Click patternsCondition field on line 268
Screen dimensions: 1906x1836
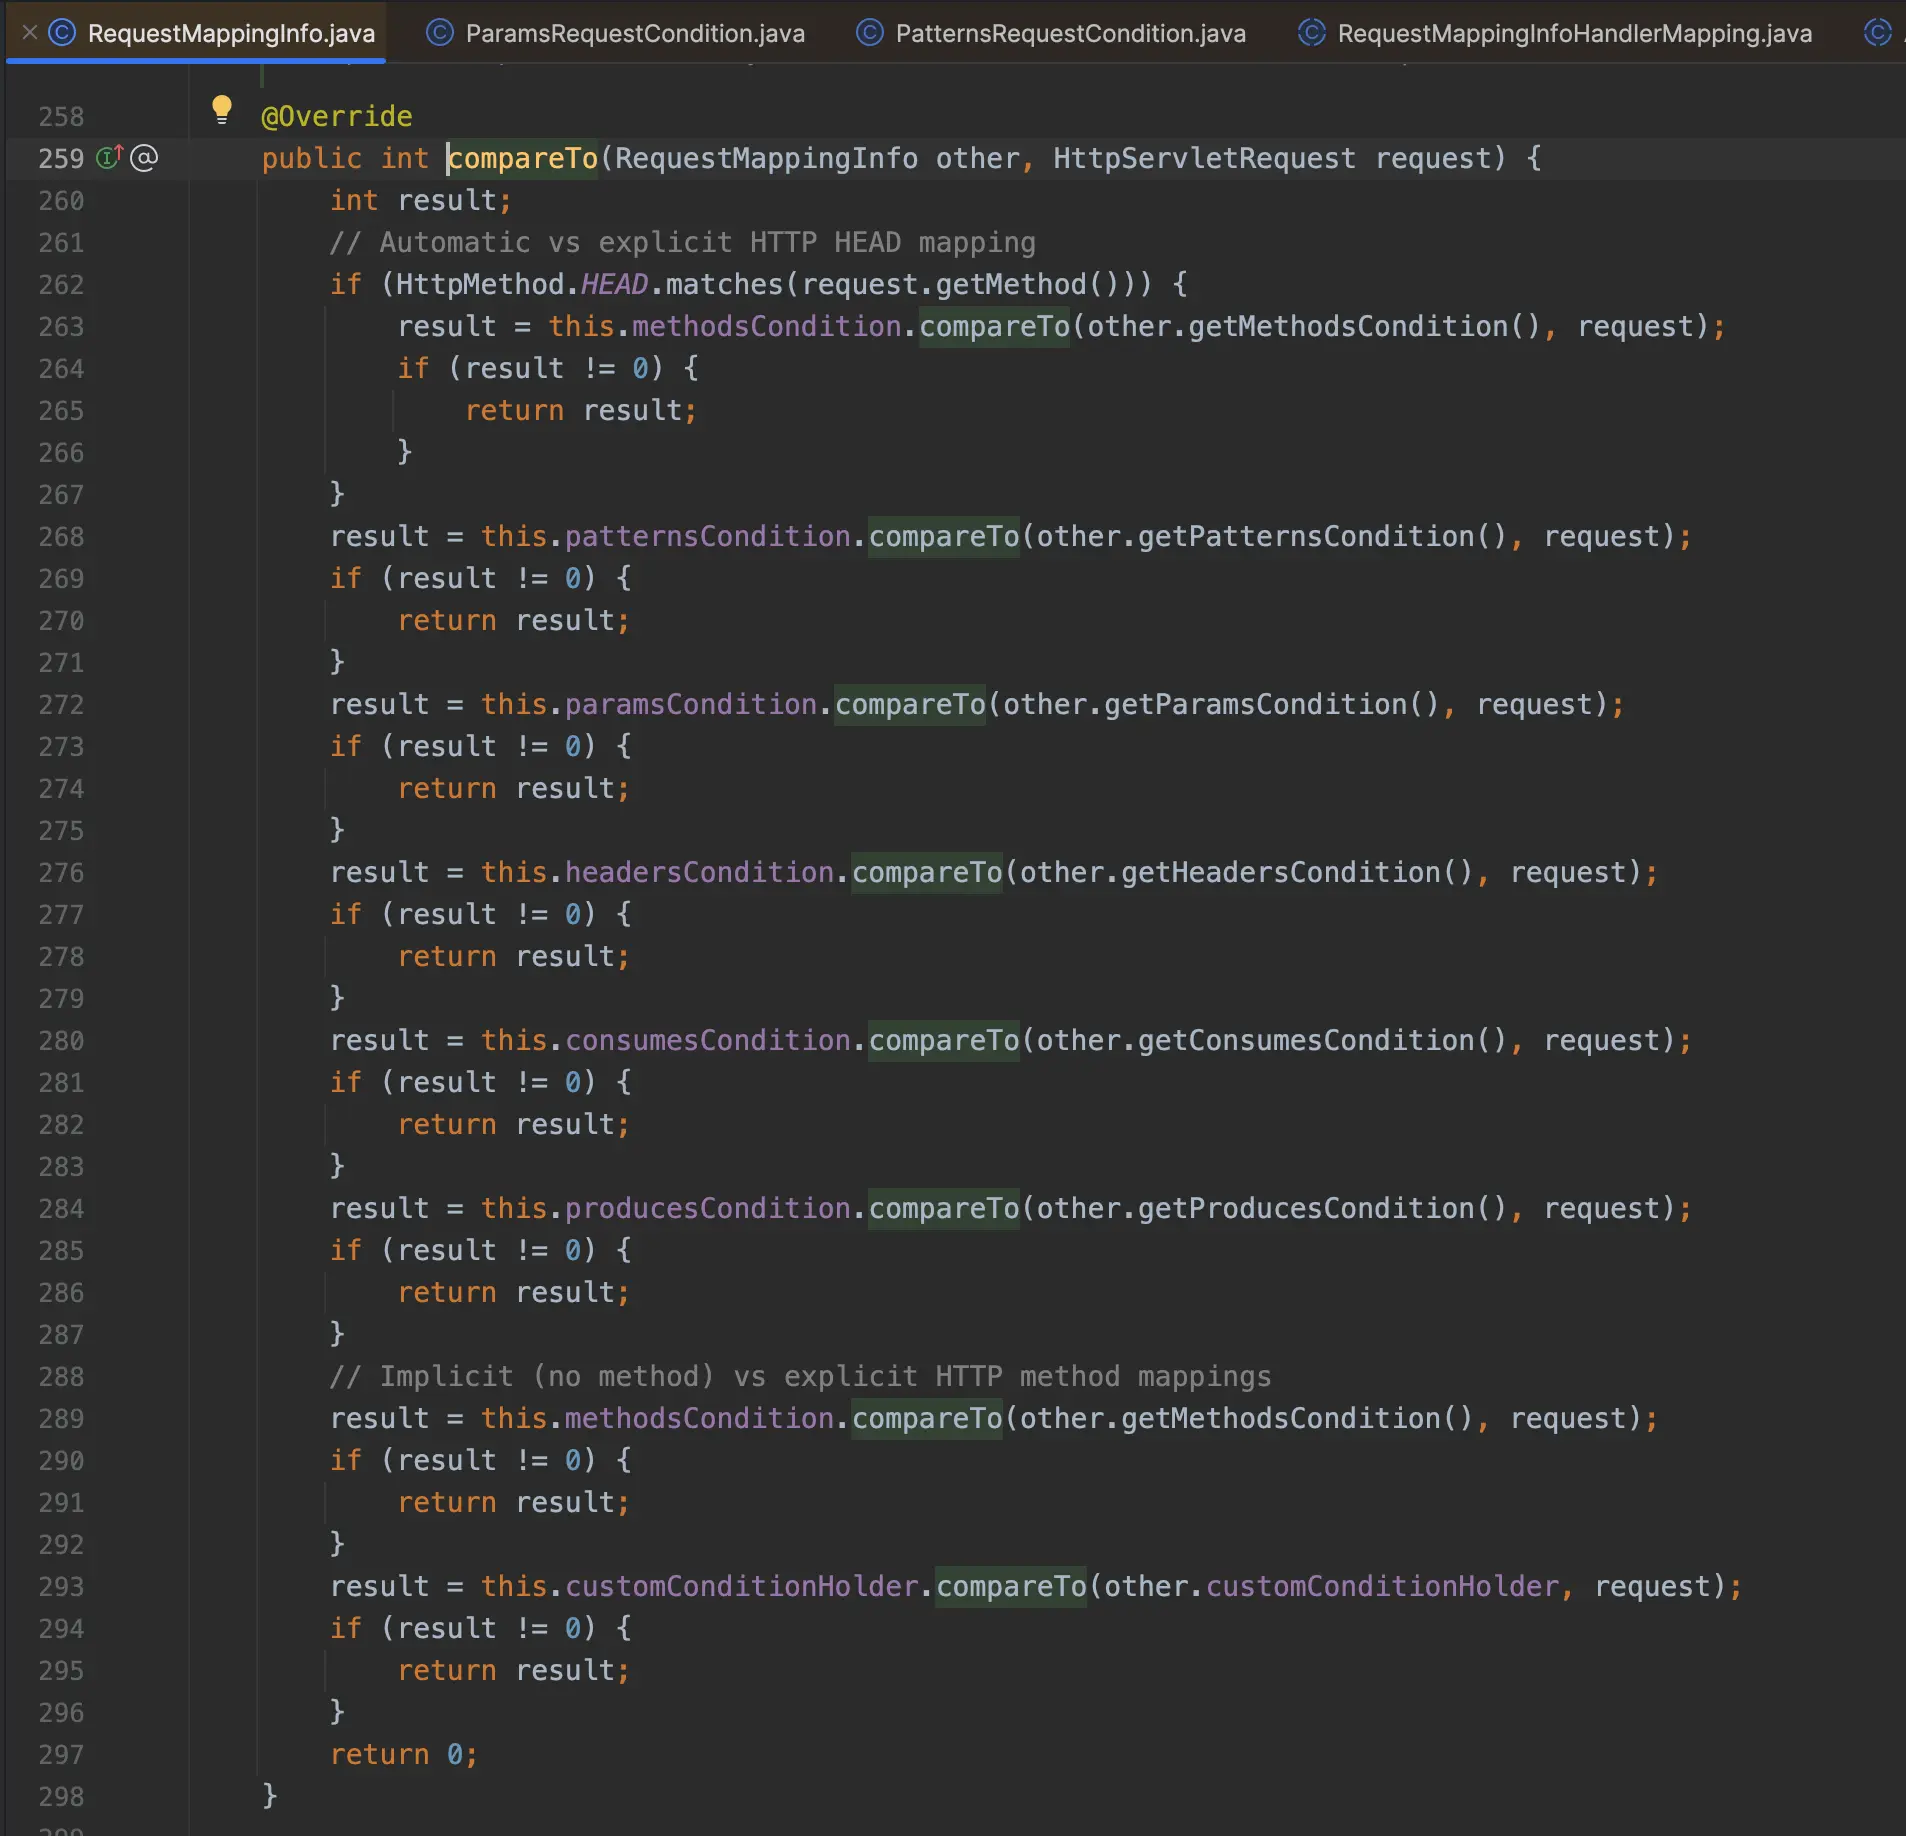707,536
